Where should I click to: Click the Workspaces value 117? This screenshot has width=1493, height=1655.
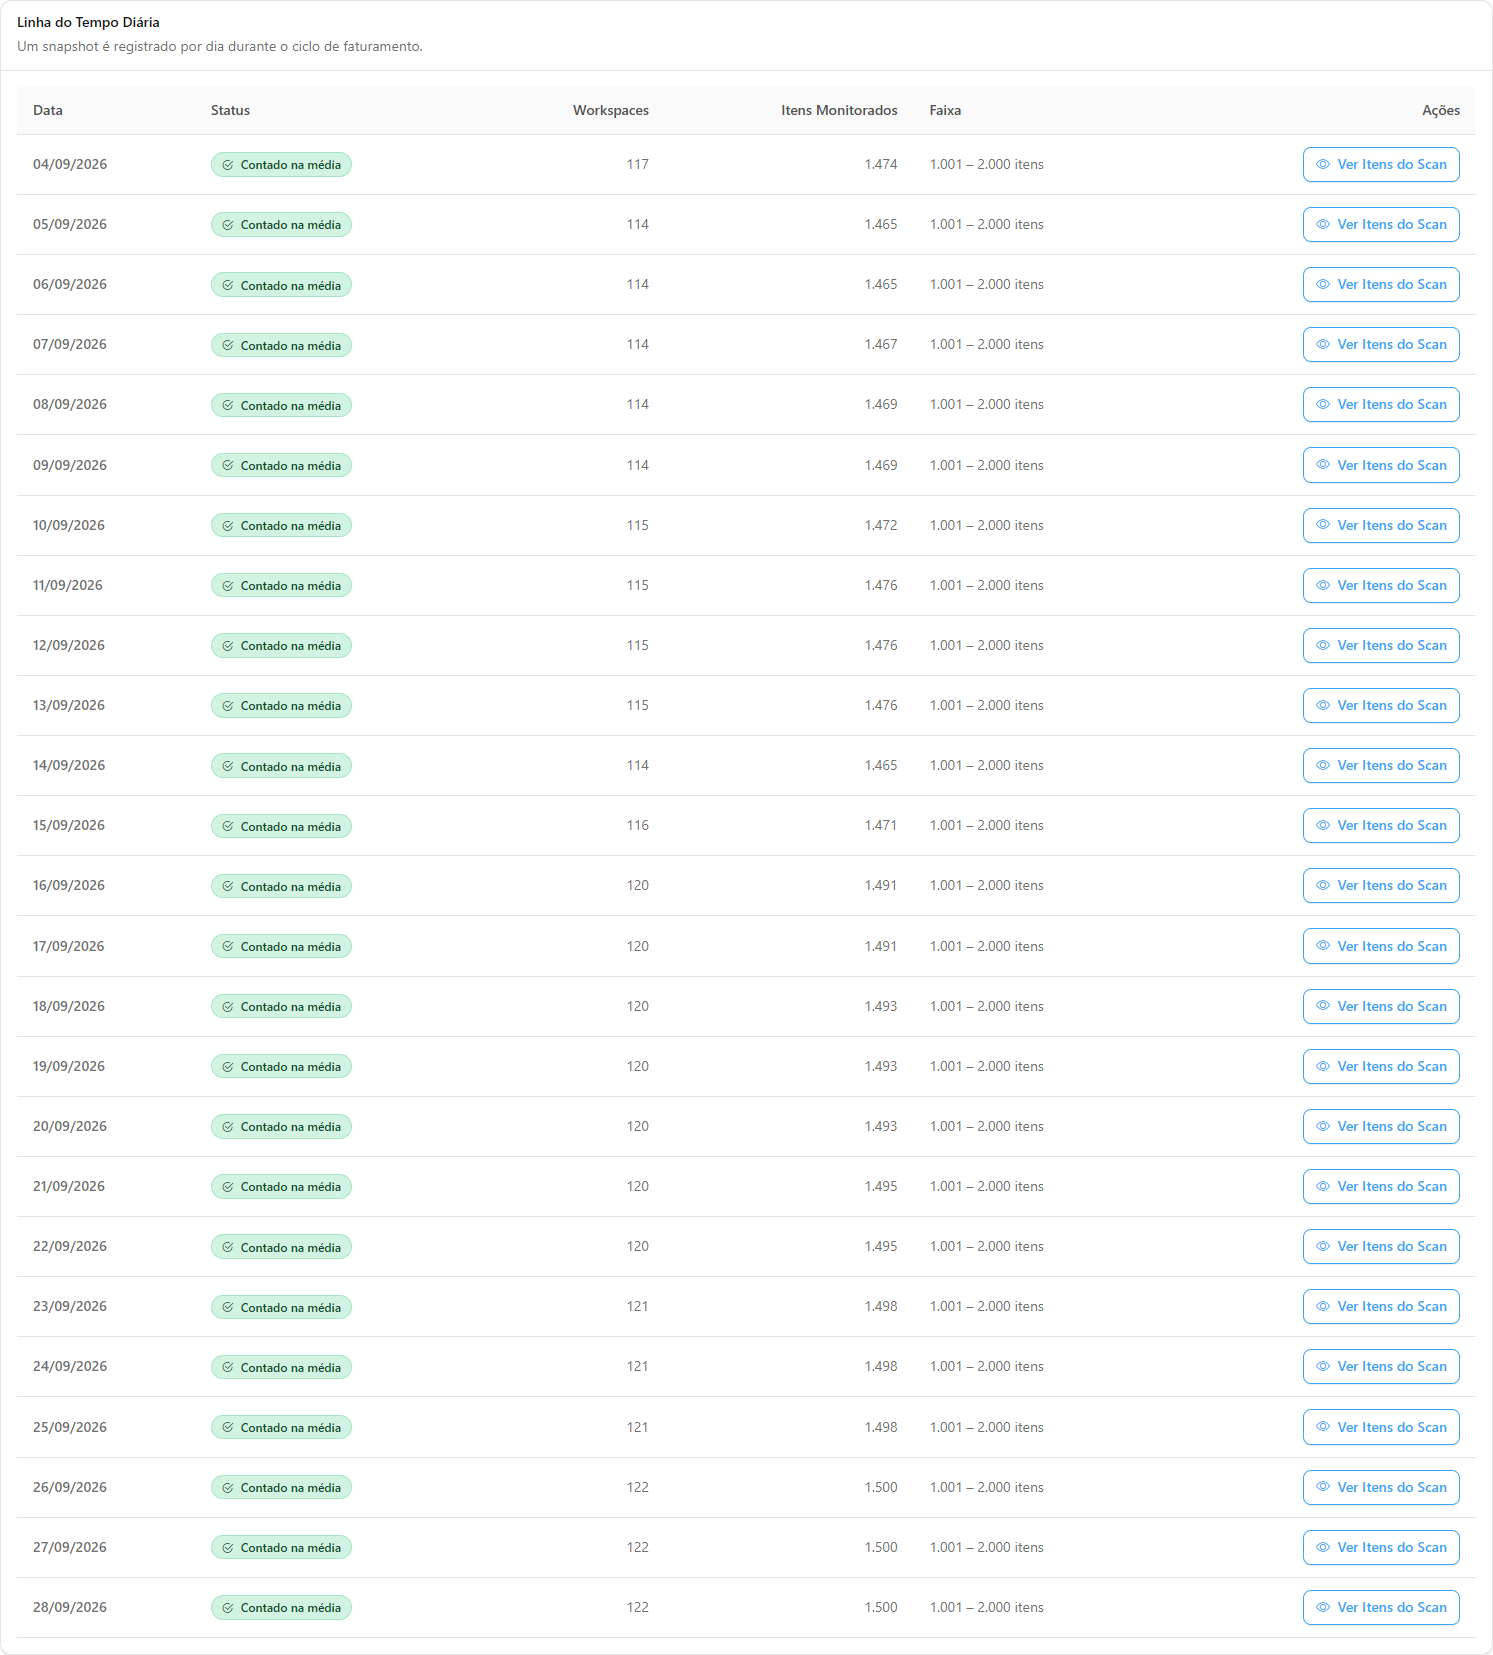click(638, 164)
